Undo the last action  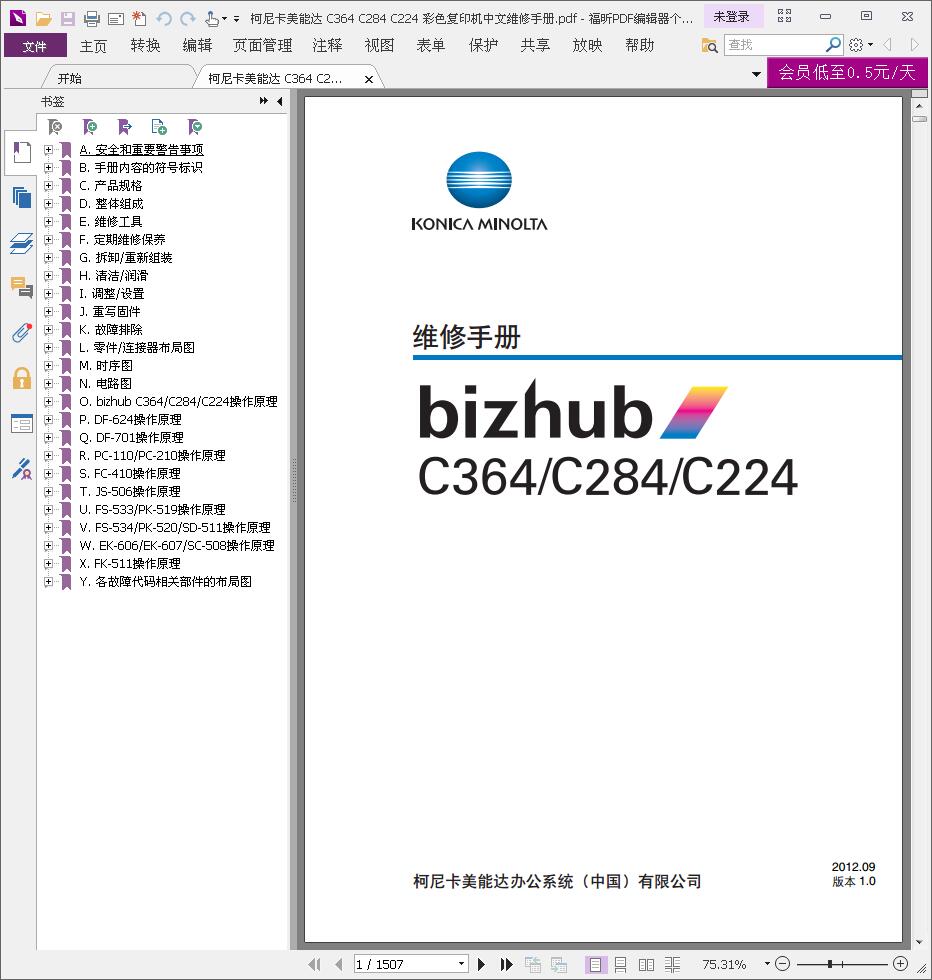click(x=164, y=19)
